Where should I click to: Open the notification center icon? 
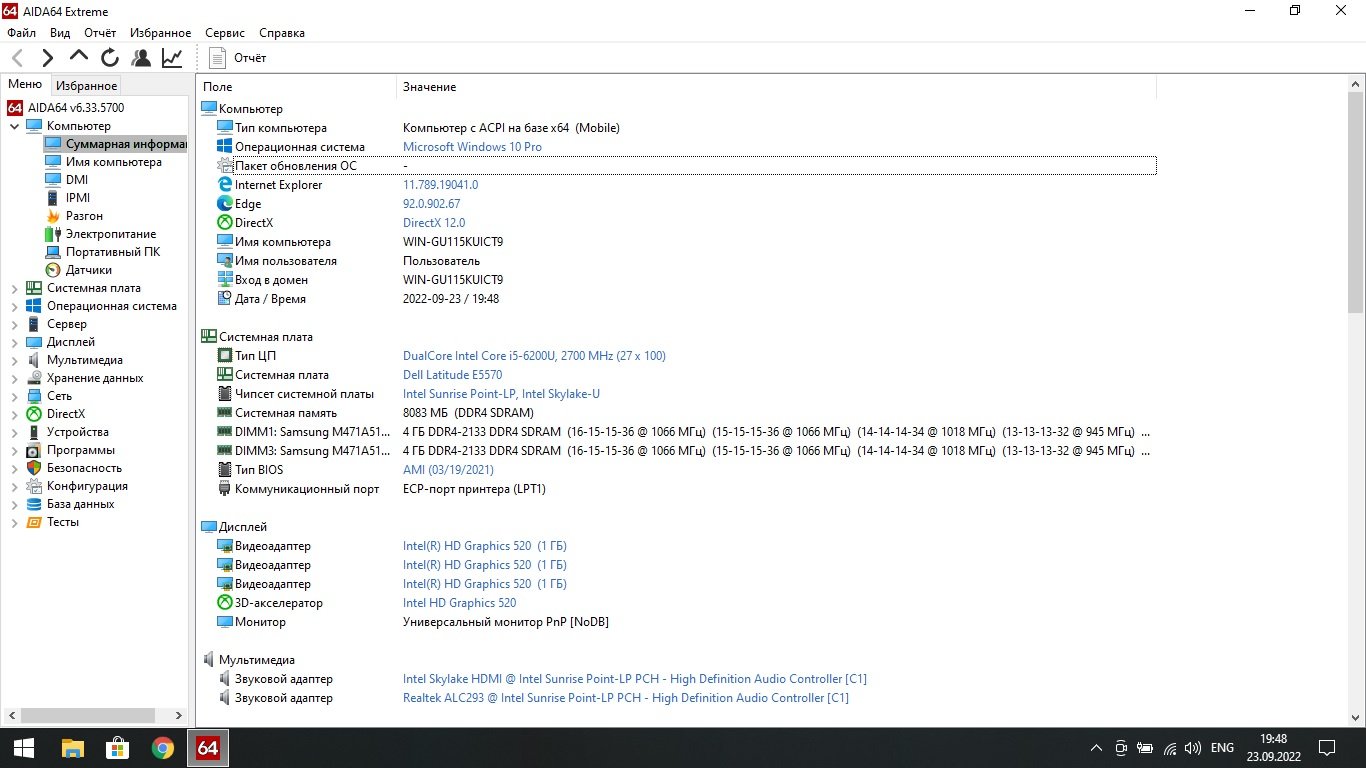1327,747
